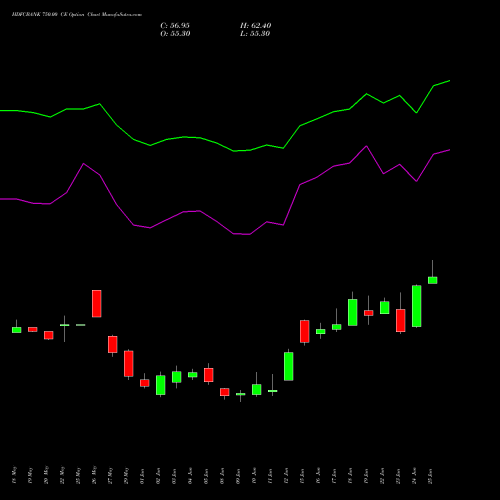This screenshot has width=500, height=500.
Task: Click the '12 Jun' date label on the axis
Action: (286, 476)
